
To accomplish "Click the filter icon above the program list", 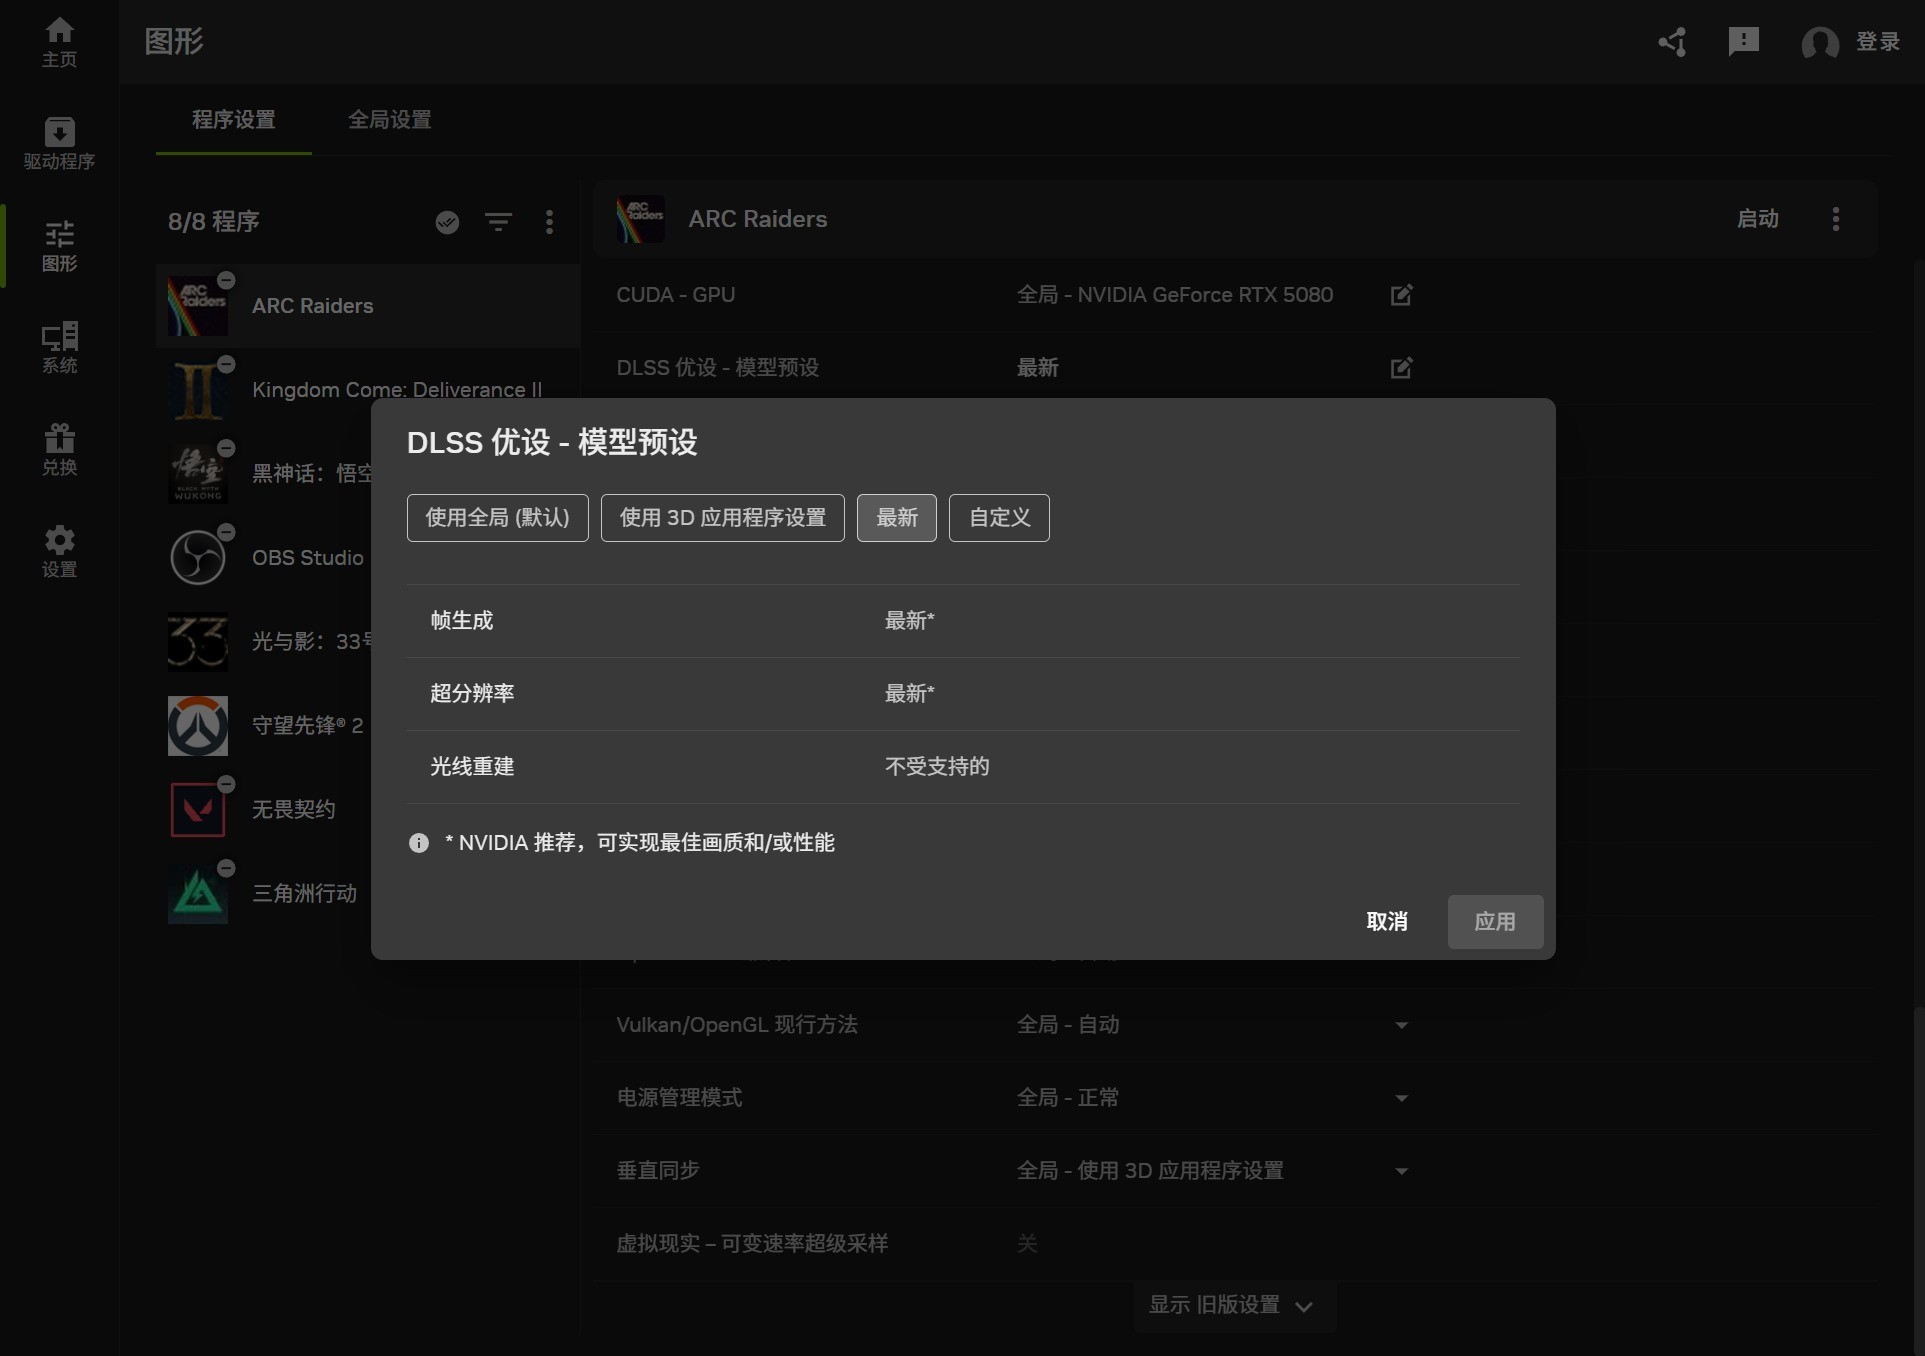I will tap(499, 222).
